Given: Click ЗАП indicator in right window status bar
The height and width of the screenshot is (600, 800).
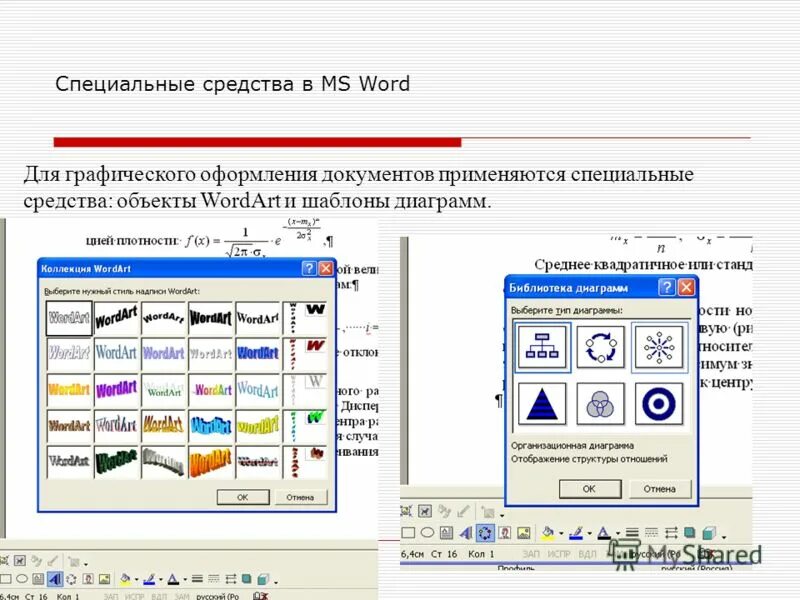Looking at the screenshot, I should [x=531, y=554].
